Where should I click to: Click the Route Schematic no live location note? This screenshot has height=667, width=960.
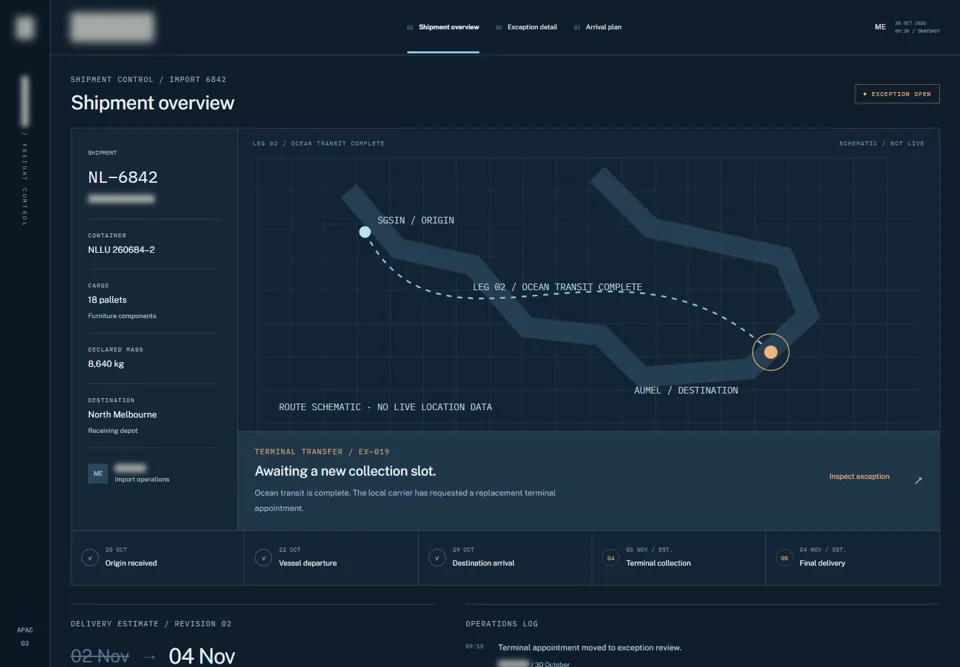pos(385,407)
